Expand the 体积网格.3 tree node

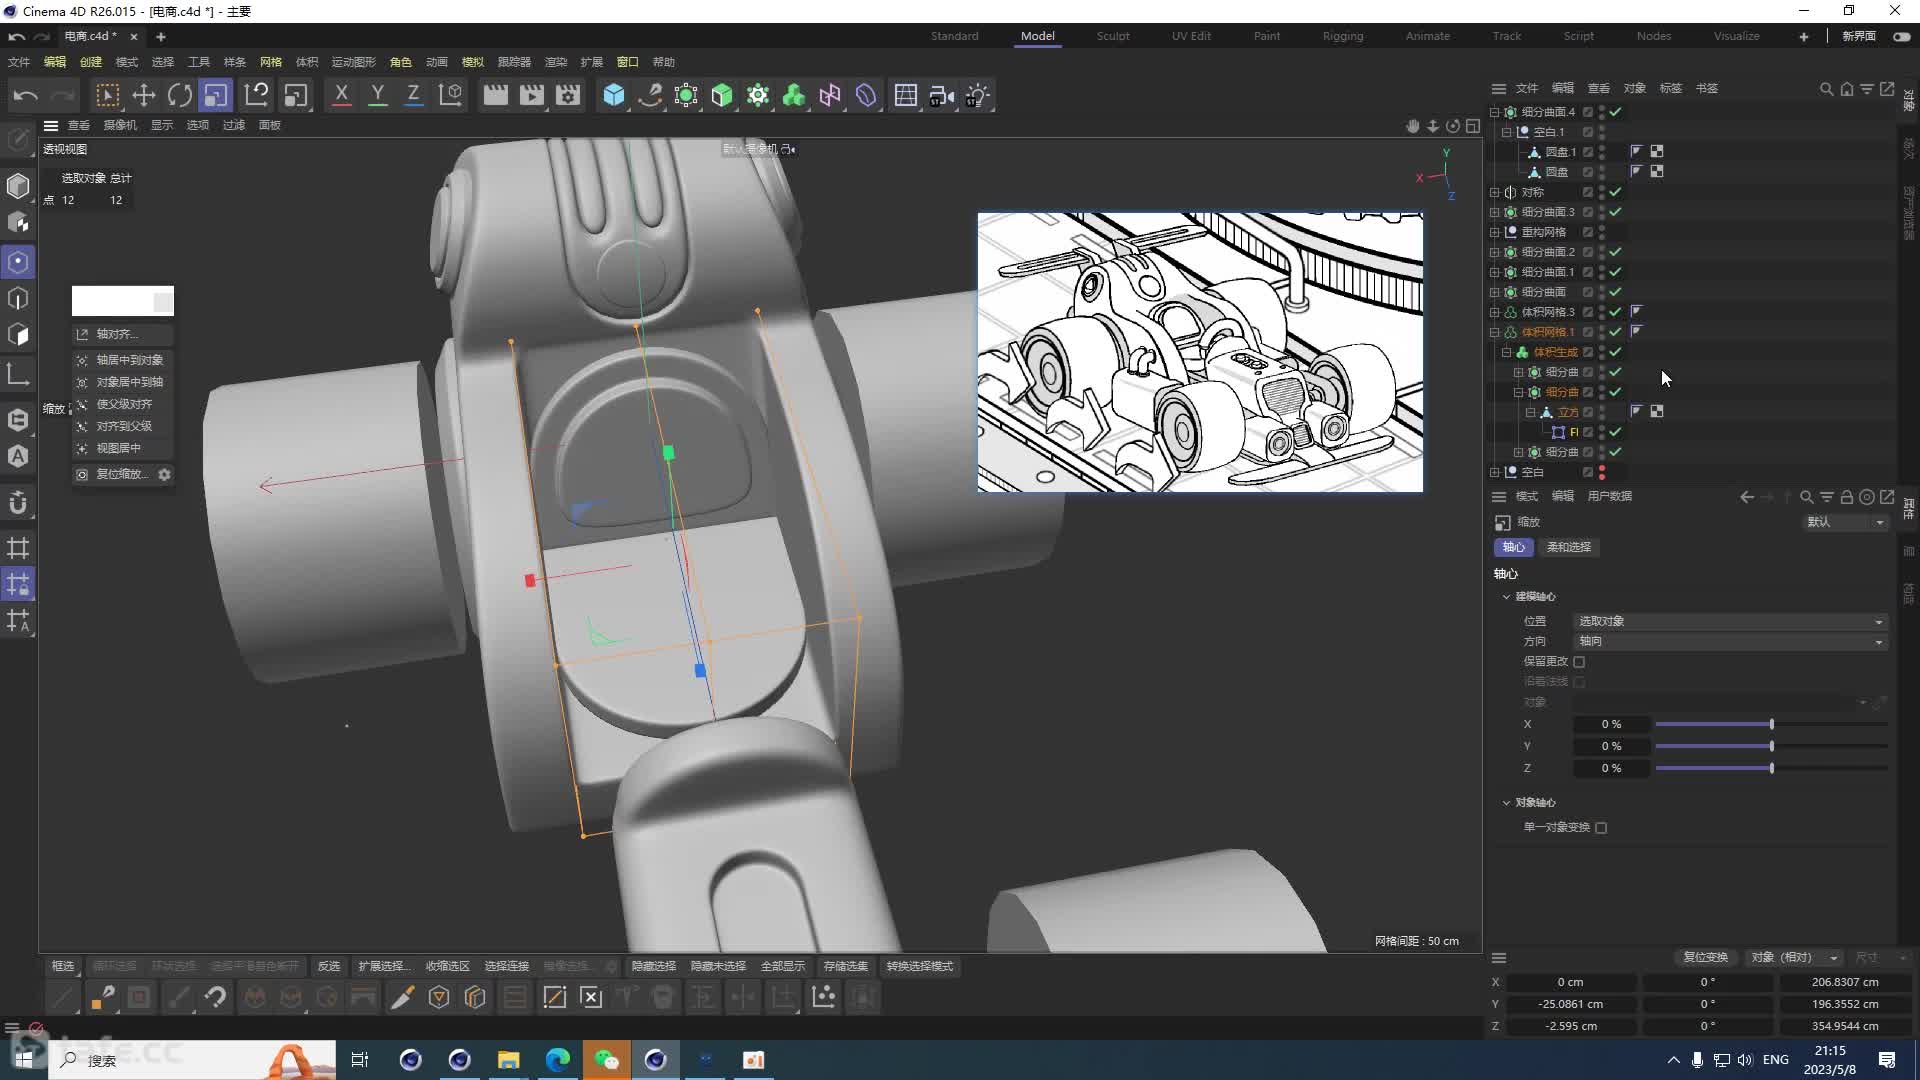[1495, 312]
